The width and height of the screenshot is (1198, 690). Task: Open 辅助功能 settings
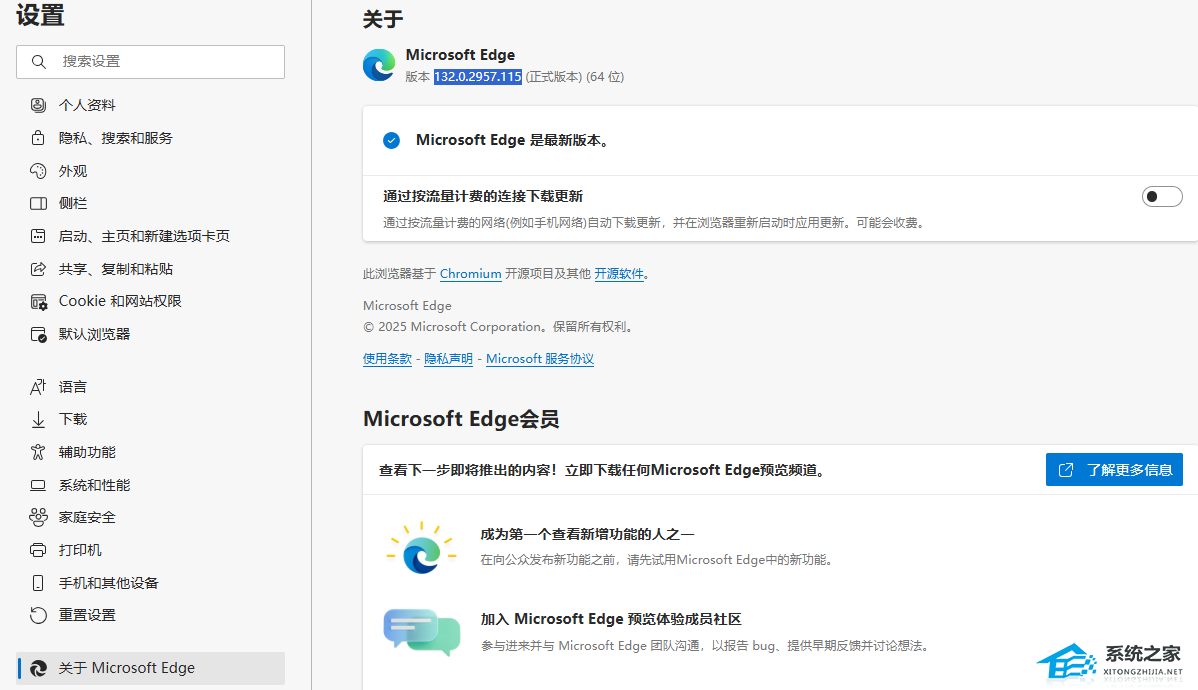(x=151, y=452)
